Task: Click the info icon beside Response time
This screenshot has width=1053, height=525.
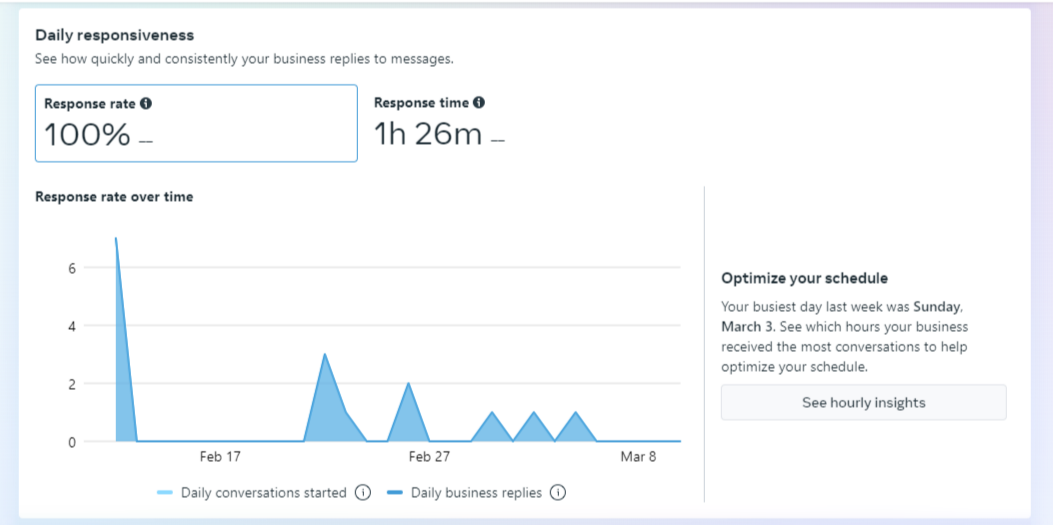Action: pyautogui.click(x=479, y=103)
